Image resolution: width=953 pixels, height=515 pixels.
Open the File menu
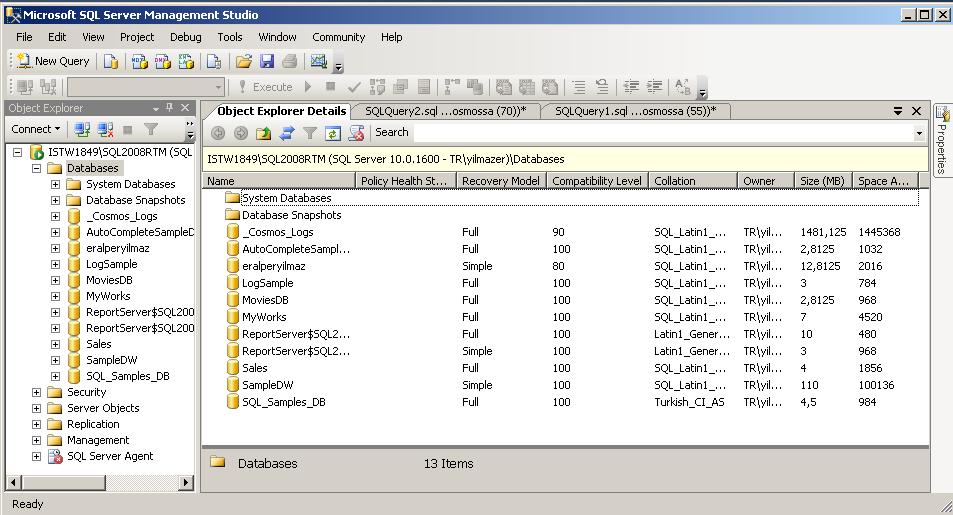(24, 37)
